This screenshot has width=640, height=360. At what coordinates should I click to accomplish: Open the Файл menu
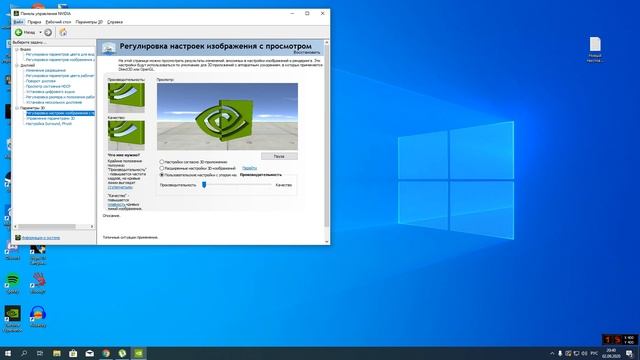click(x=18, y=22)
